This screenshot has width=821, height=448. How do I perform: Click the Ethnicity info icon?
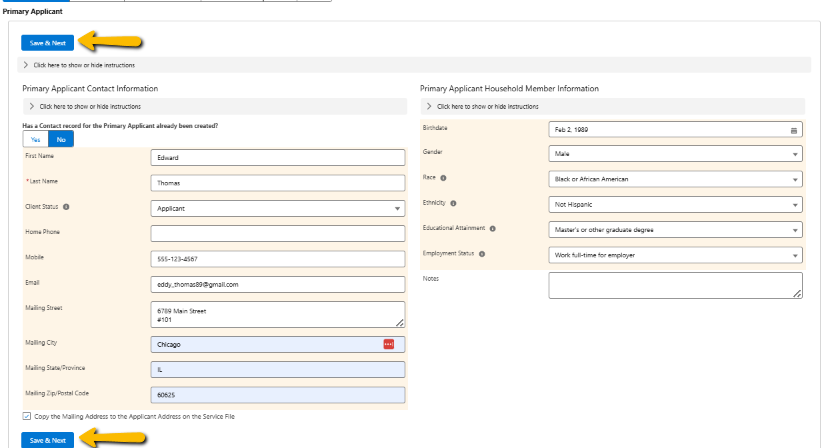[x=453, y=203]
